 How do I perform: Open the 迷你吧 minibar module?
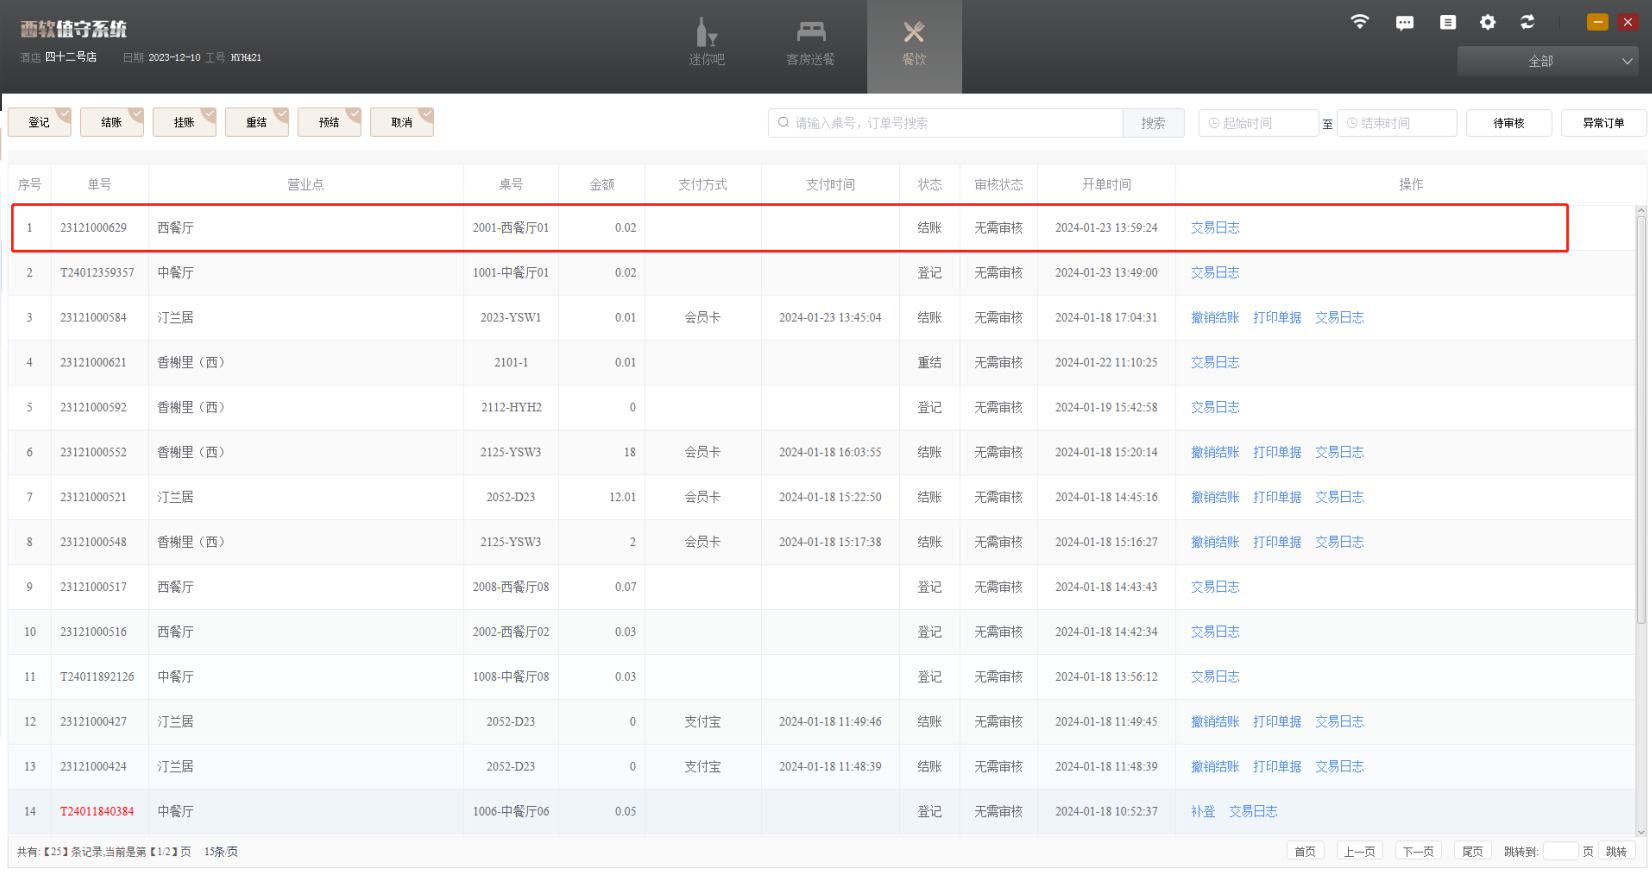click(706, 44)
